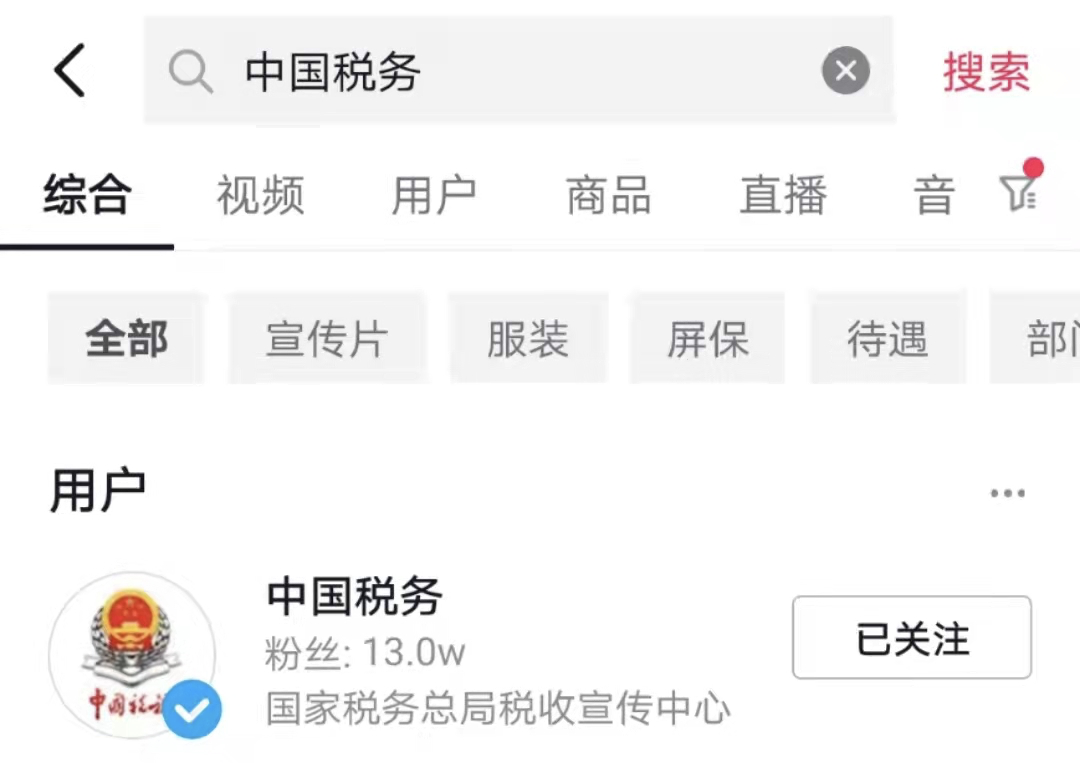The width and height of the screenshot is (1080, 763).
Task: Switch to the 用户 tab
Action: (434, 195)
